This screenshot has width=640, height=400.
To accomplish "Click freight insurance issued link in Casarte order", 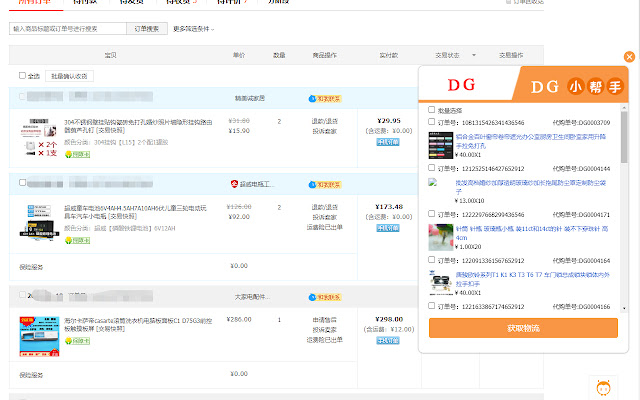I will pos(325,340).
